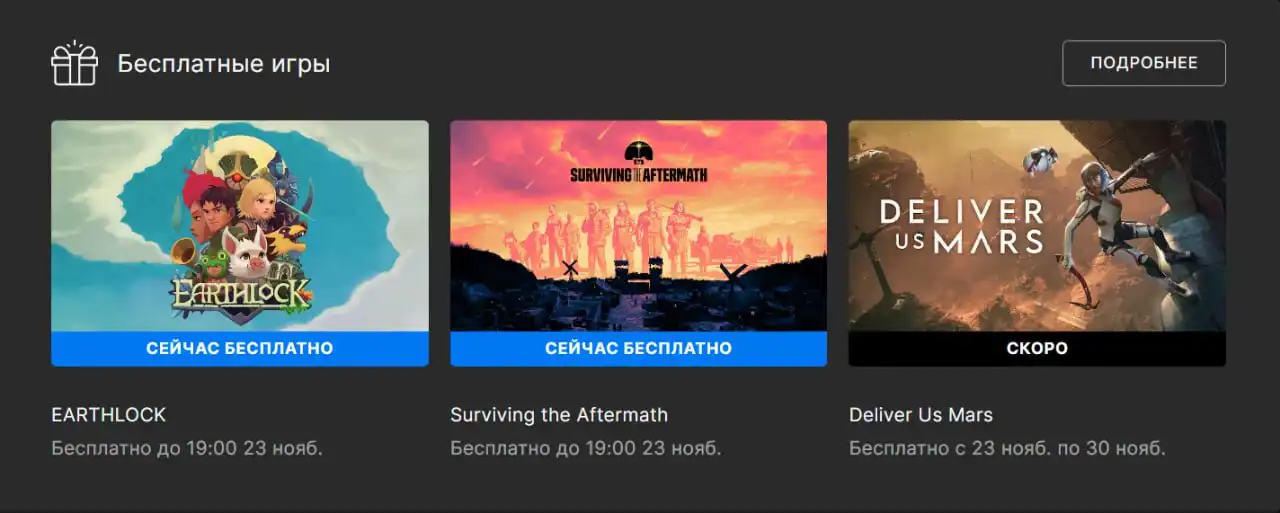Click the Earthlock logo inside the cover art
Image resolution: width=1280 pixels, height=513 pixels.
pos(241,292)
